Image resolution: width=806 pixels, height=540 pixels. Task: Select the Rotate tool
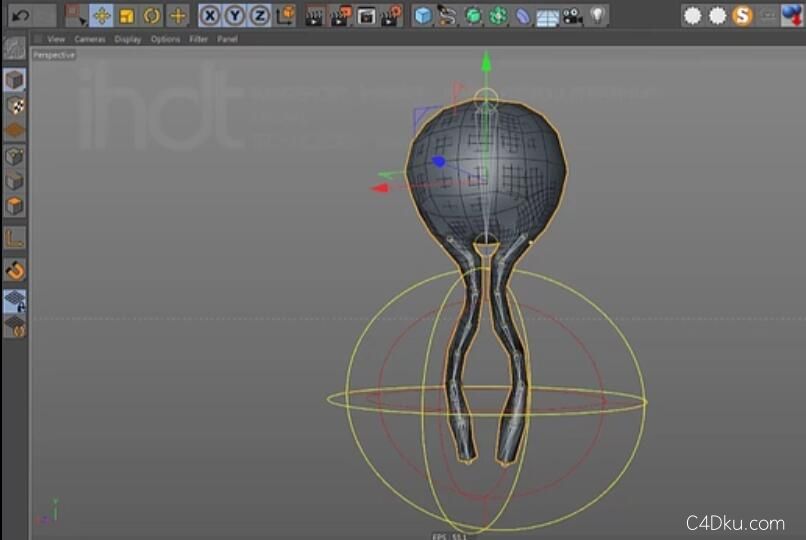click(152, 15)
